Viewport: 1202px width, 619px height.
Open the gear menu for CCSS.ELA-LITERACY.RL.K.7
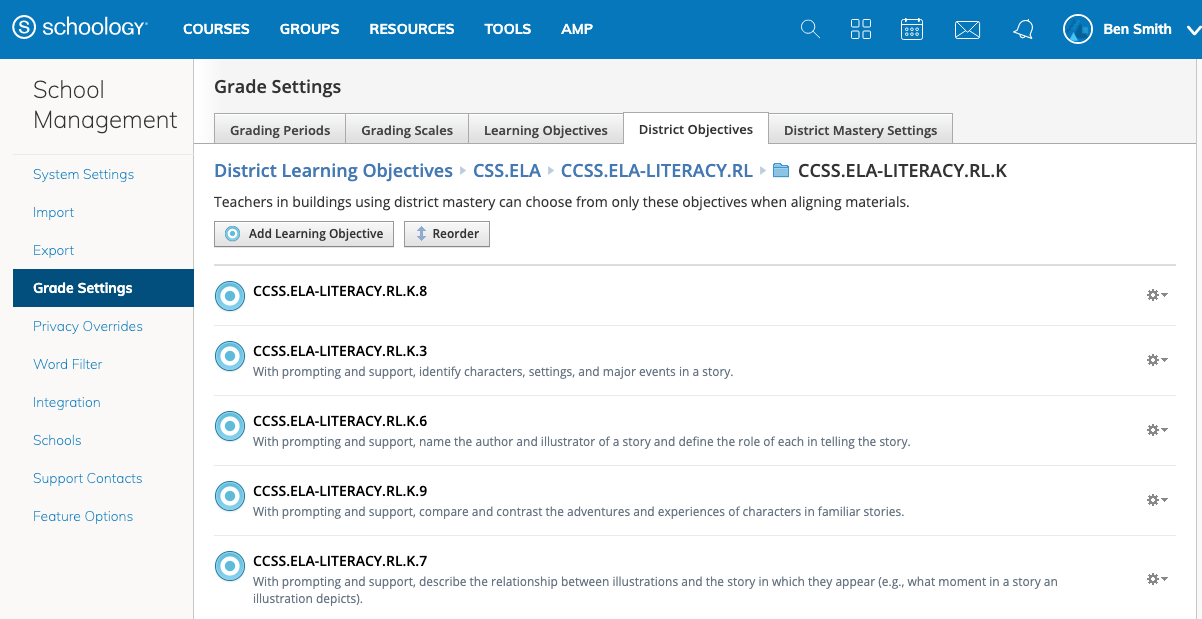(x=1156, y=579)
